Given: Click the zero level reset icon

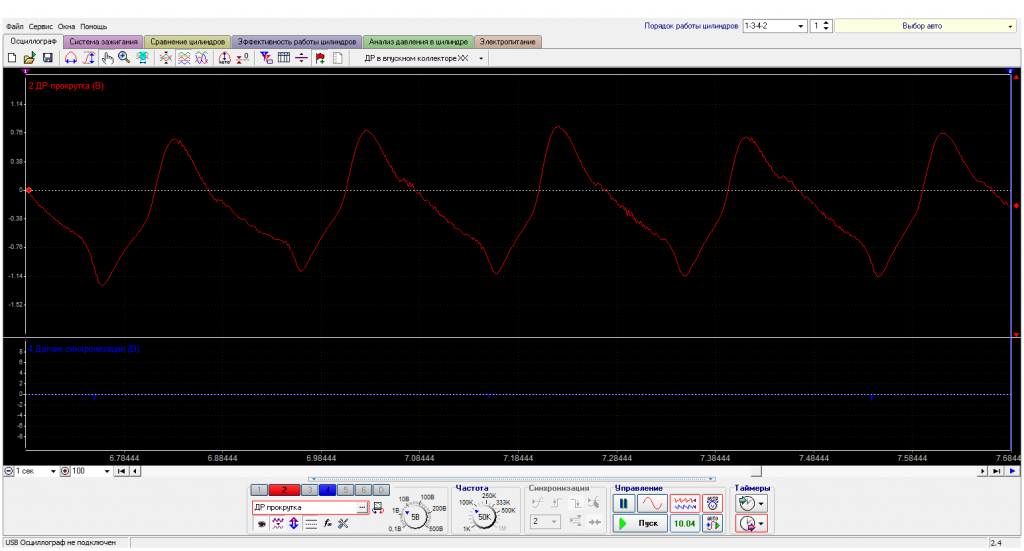Looking at the screenshot, I should (x=242, y=58).
